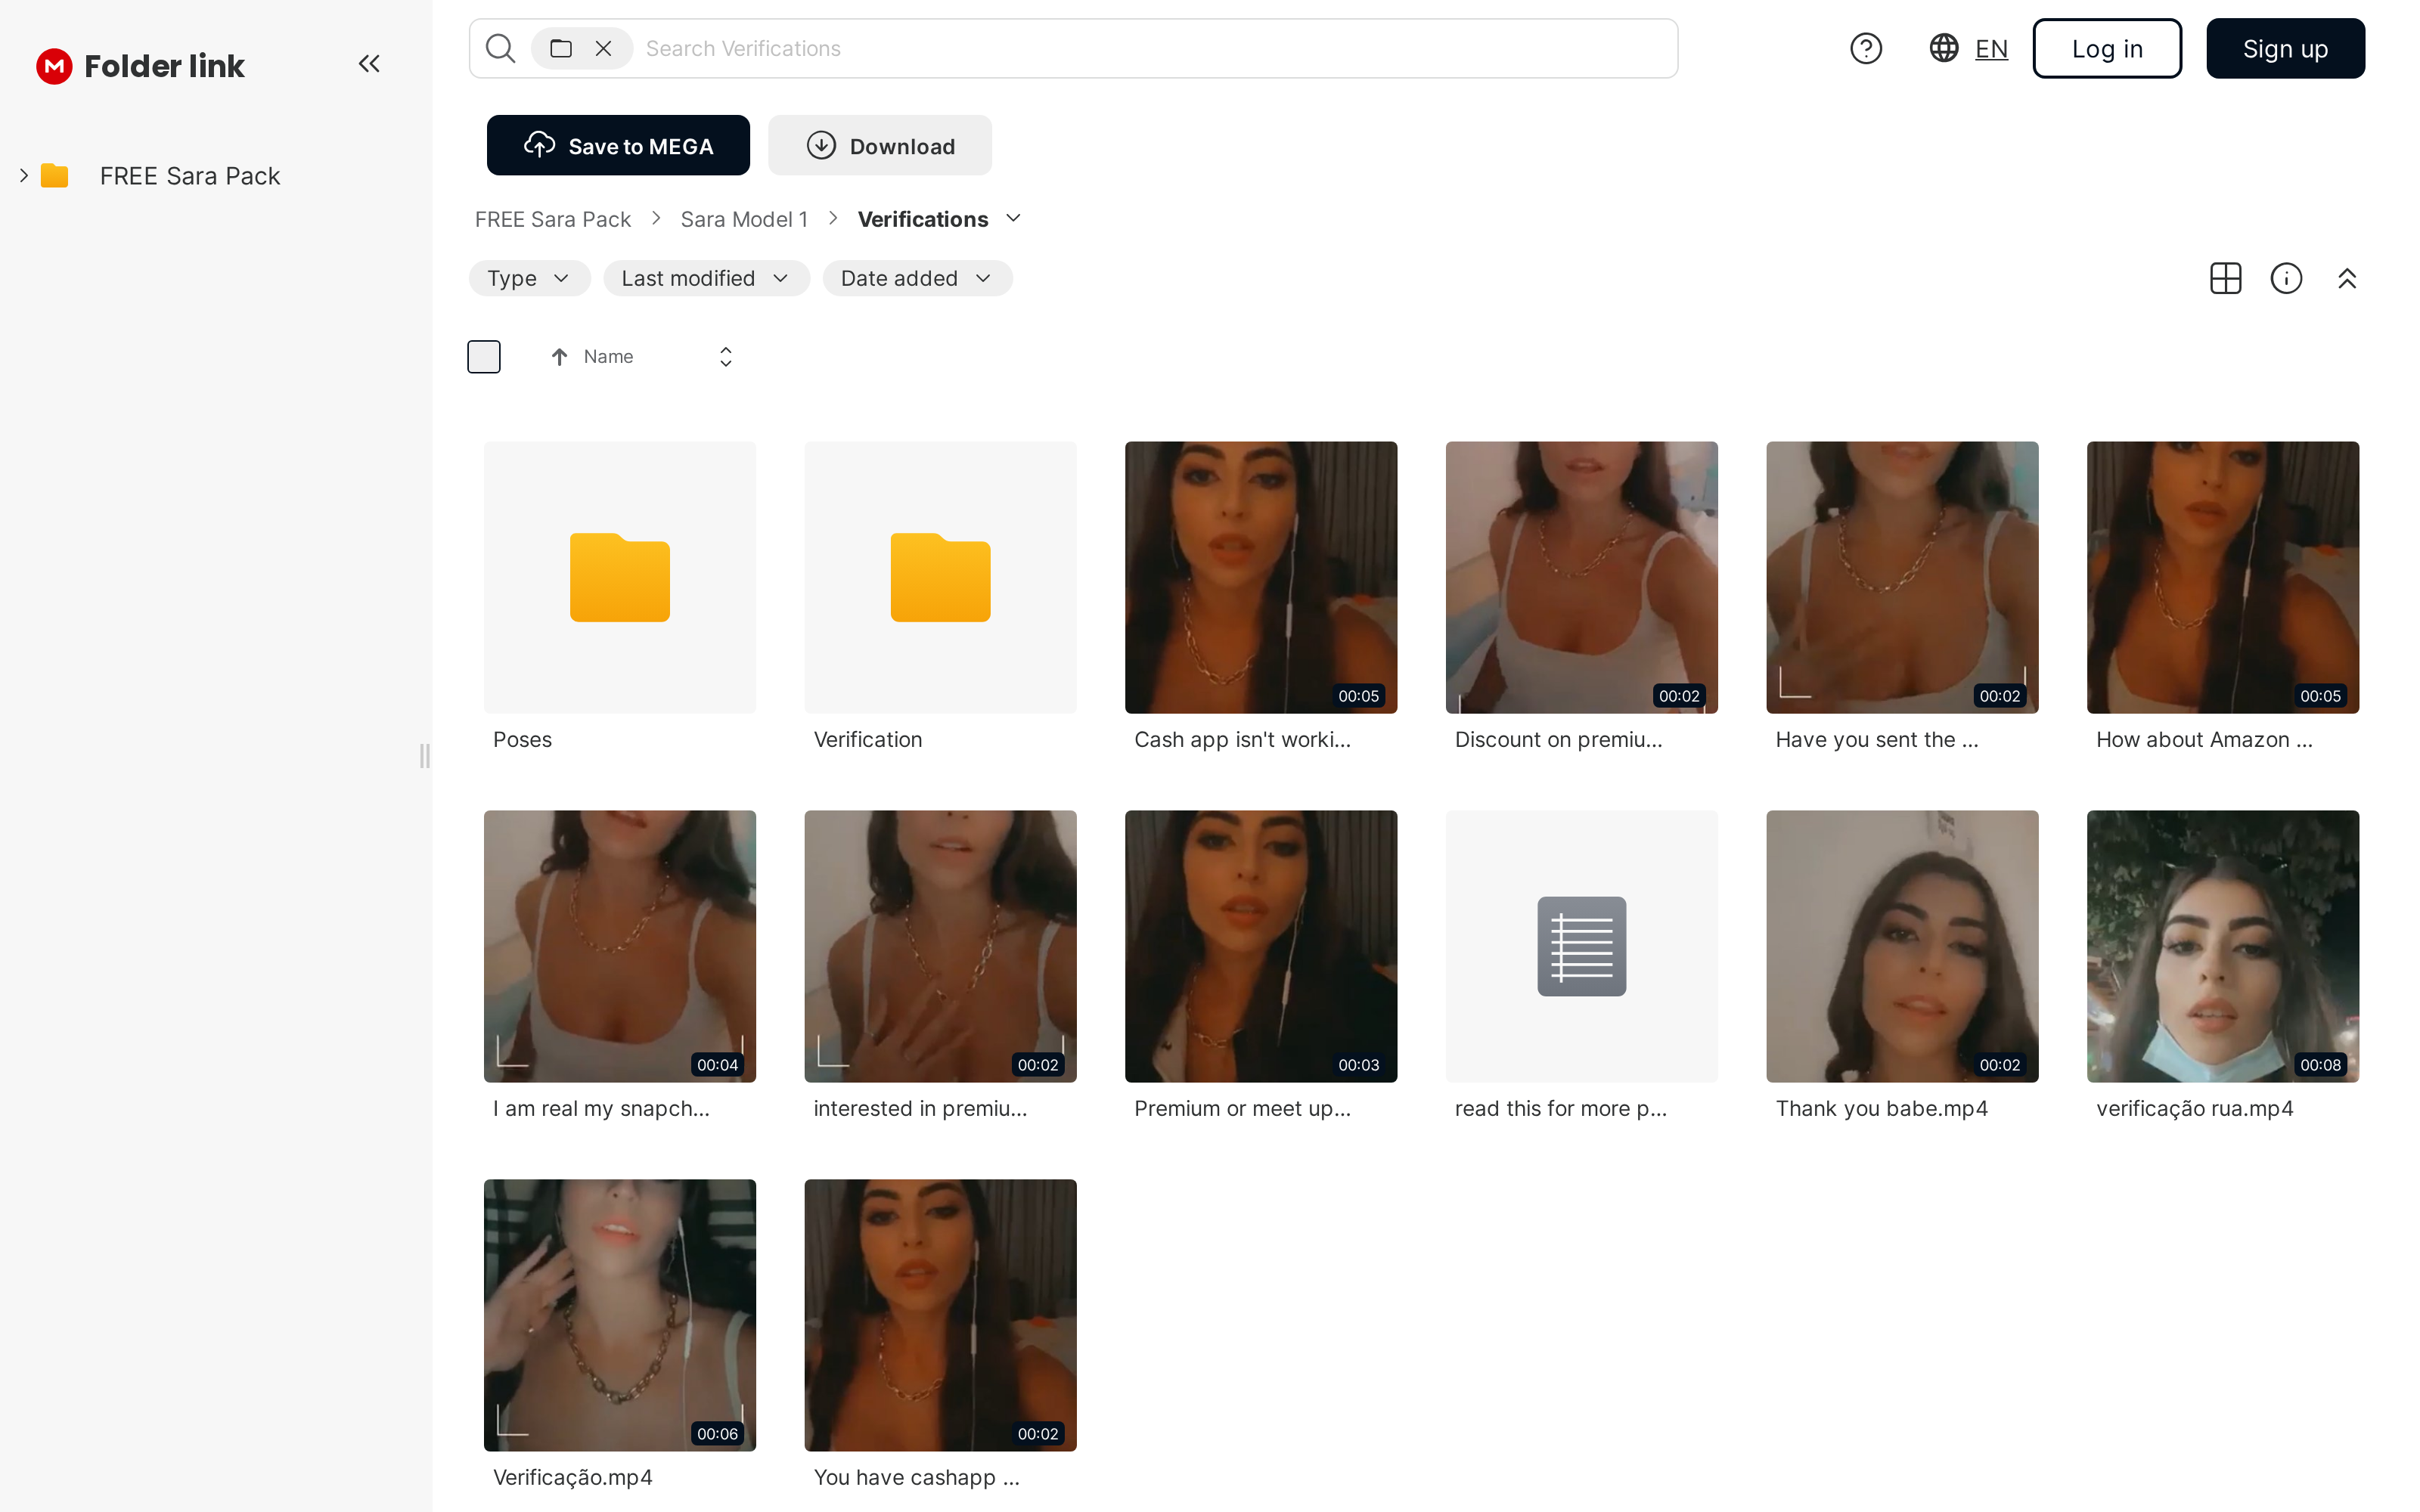2420x1512 pixels.
Task: Open 'How about Amazon ...' video thumbnail
Action: pyautogui.click(x=2223, y=577)
